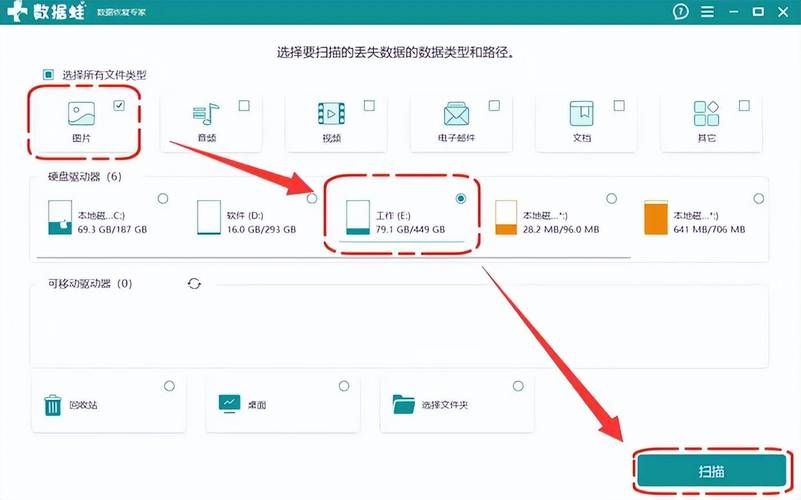Select the 工作 (E:) radio button
This screenshot has width=801, height=500.
(x=461, y=198)
